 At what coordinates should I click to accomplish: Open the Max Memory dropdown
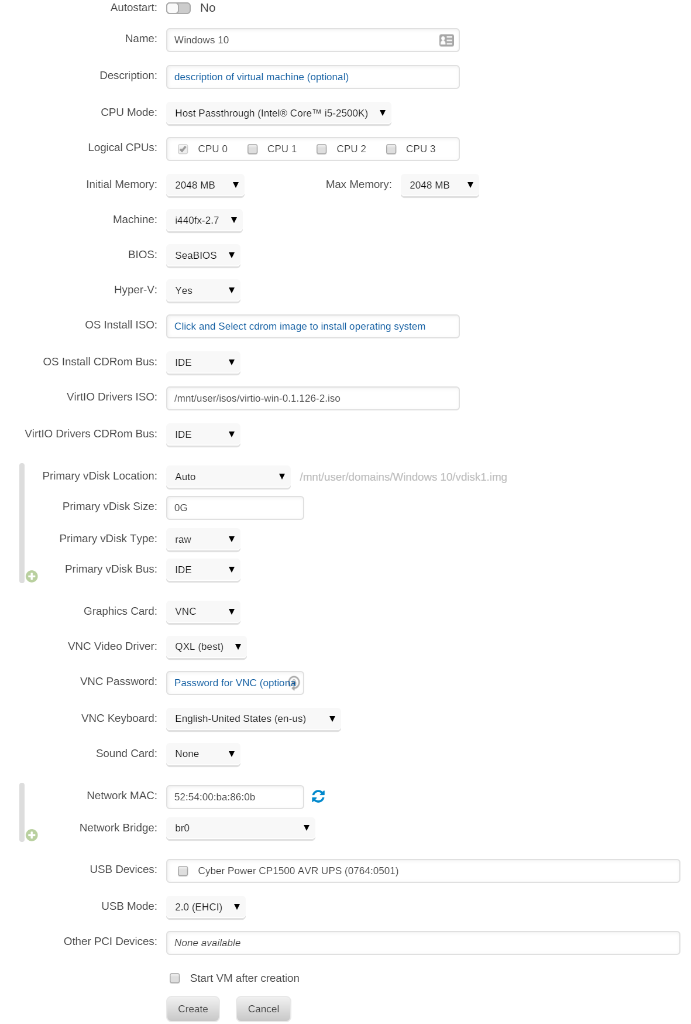pyautogui.click(x=439, y=185)
